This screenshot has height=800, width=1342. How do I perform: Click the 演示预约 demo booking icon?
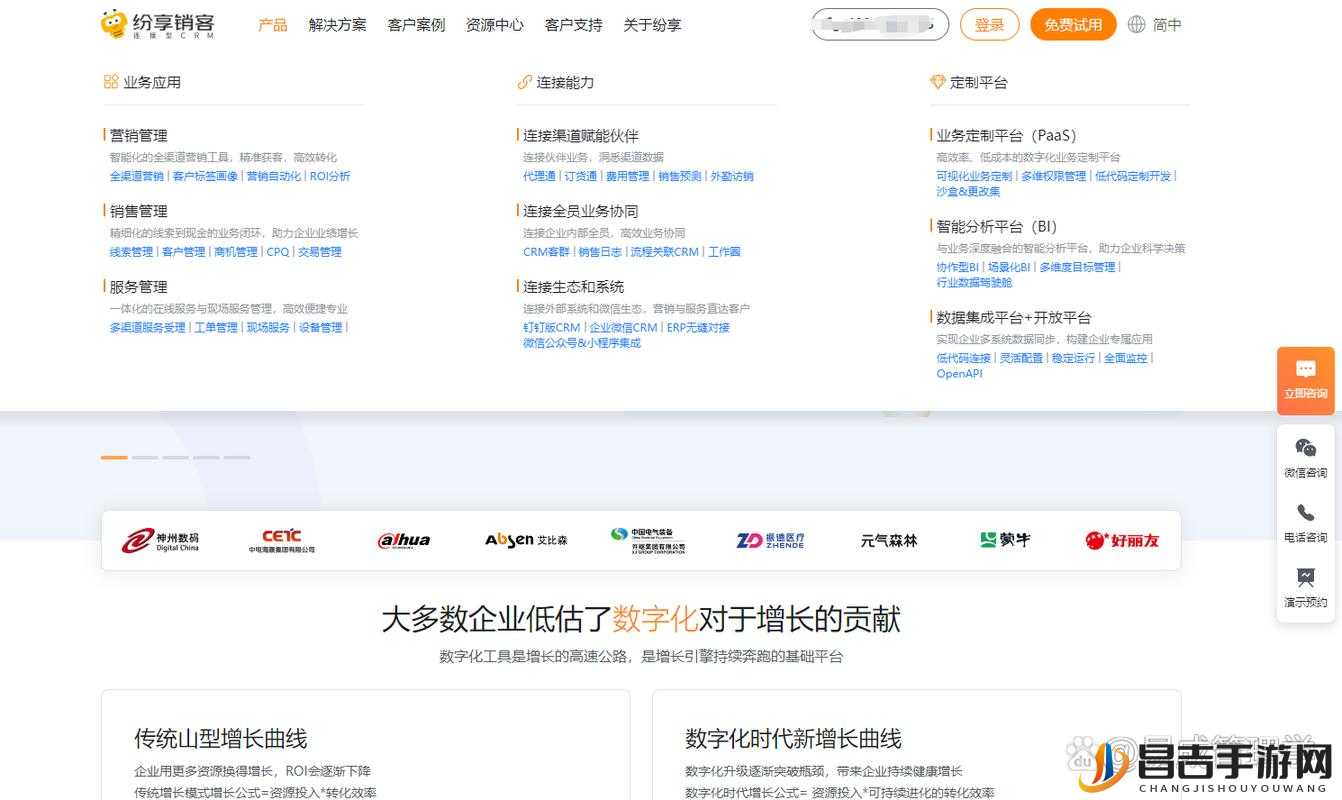click(x=1305, y=577)
